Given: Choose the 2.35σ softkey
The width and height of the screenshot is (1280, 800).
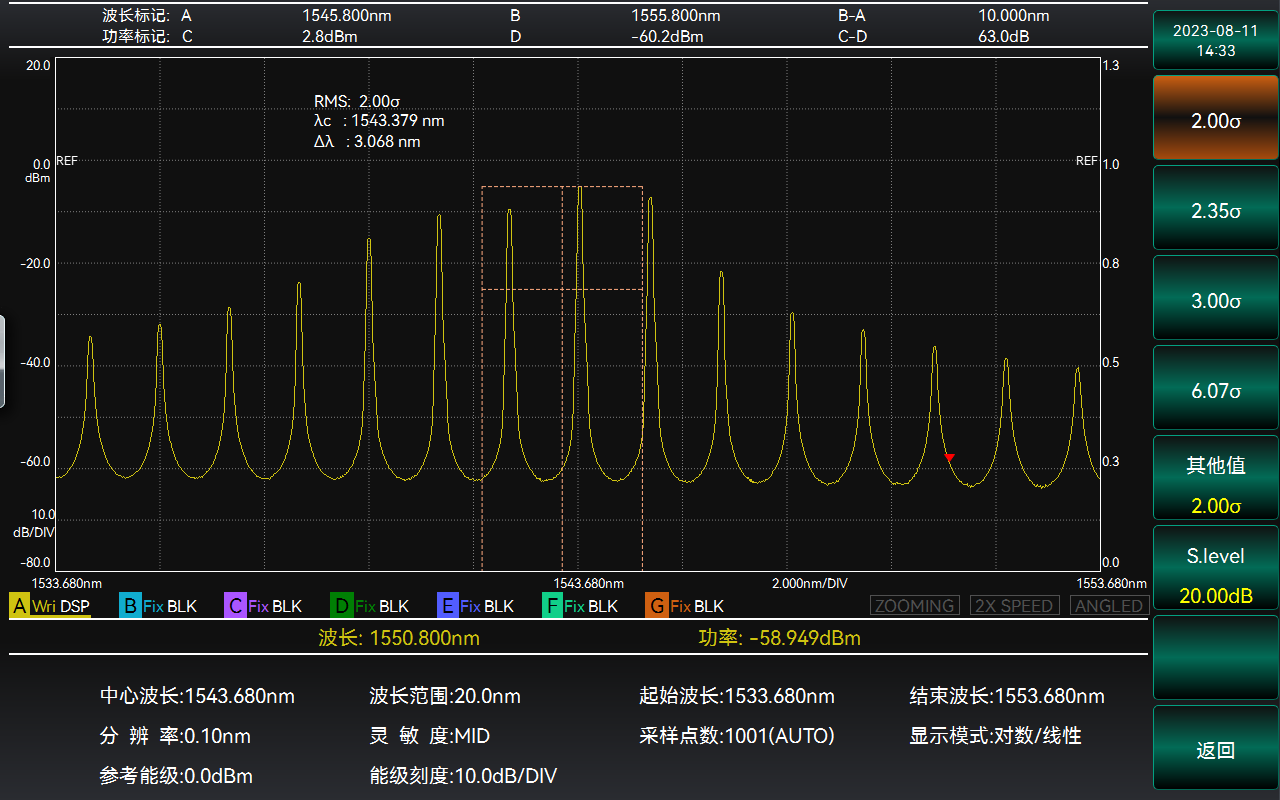Looking at the screenshot, I should point(1215,210).
